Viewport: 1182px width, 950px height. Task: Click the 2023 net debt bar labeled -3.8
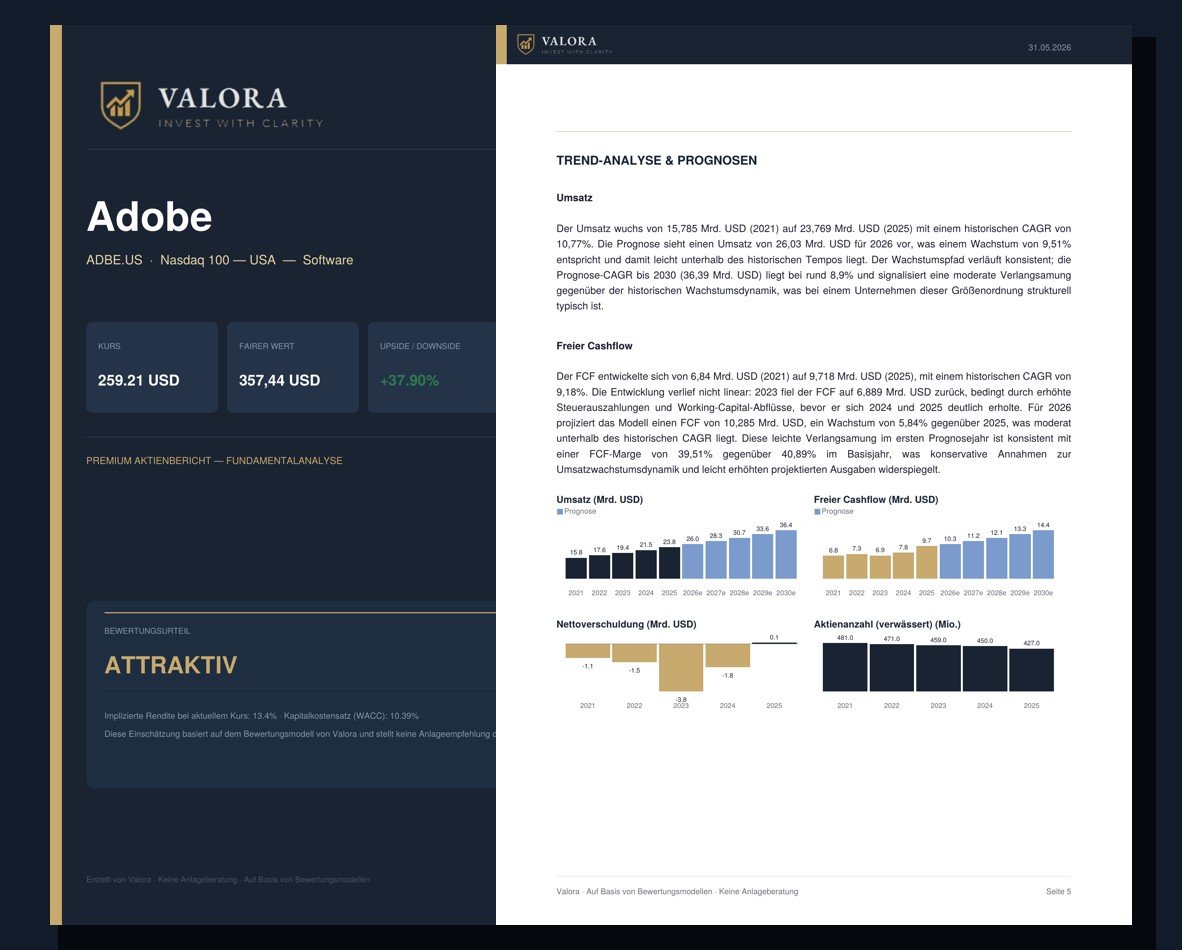[681, 668]
